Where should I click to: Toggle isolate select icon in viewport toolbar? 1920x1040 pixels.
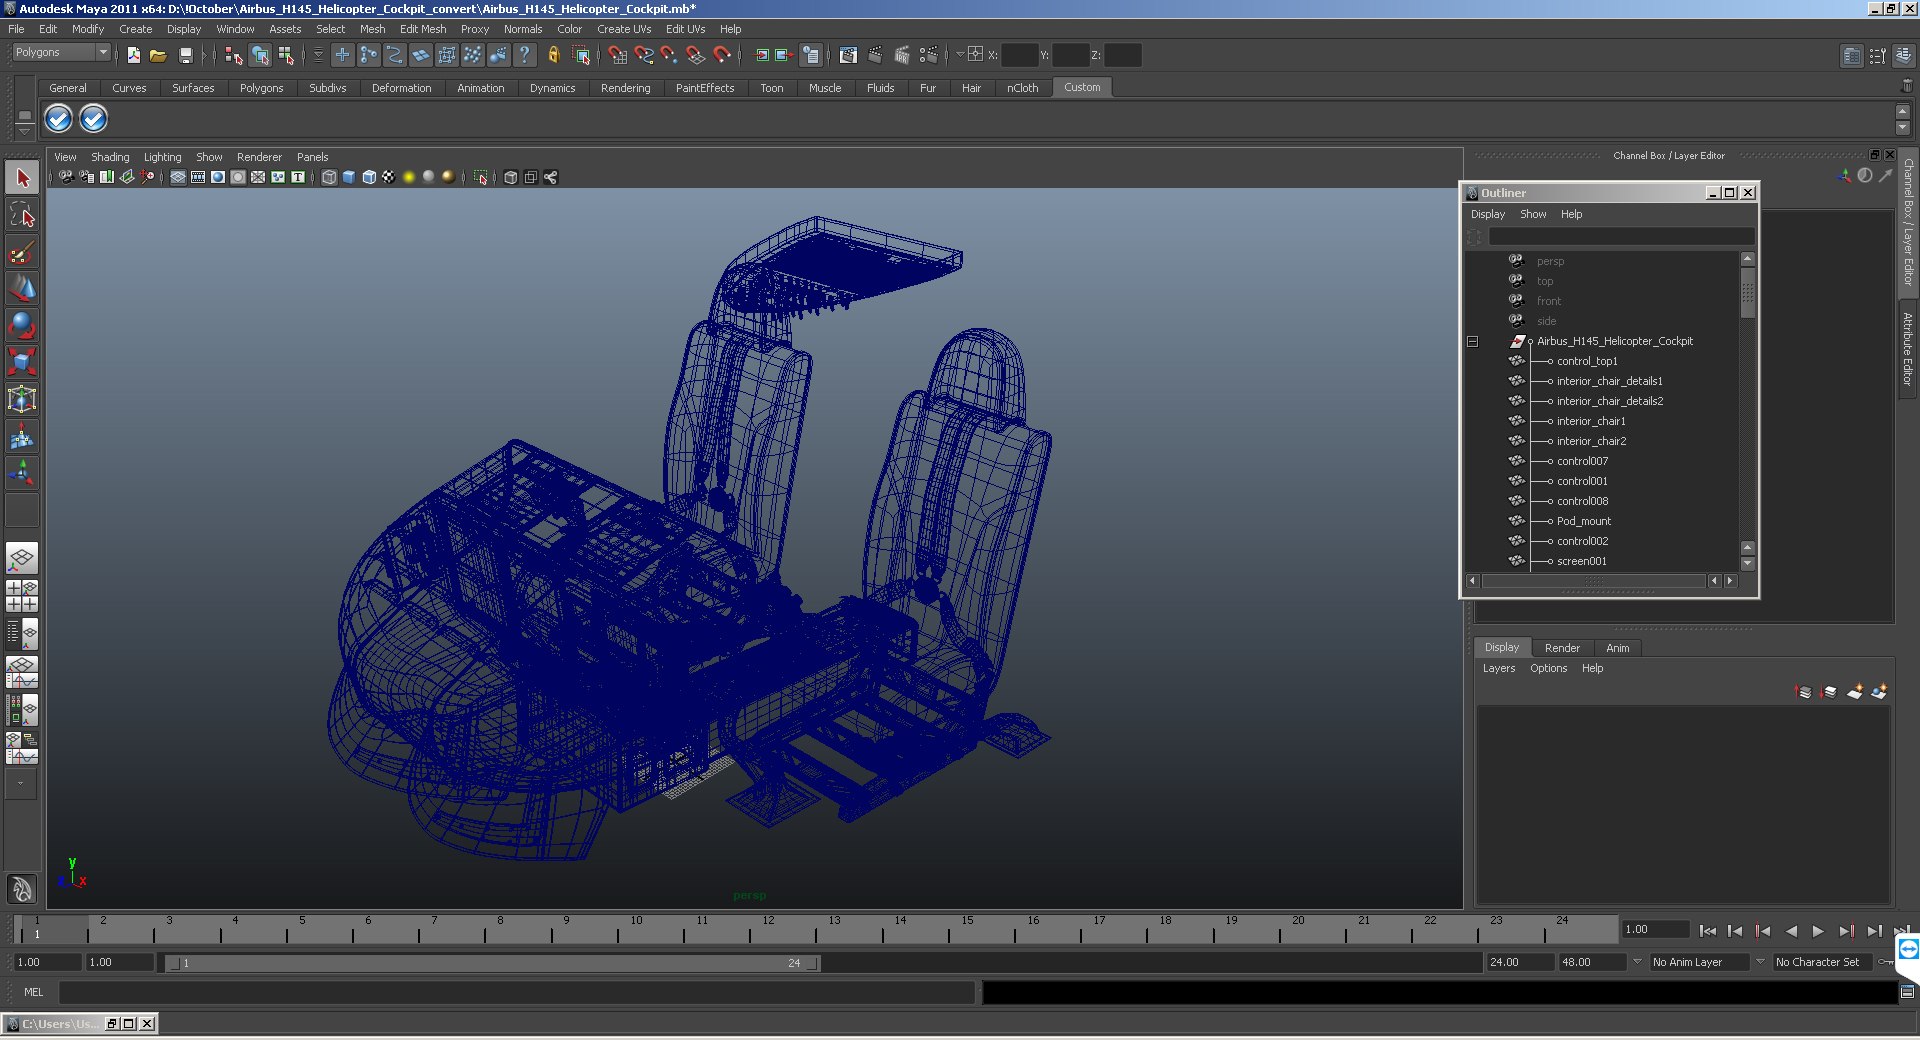point(481,177)
